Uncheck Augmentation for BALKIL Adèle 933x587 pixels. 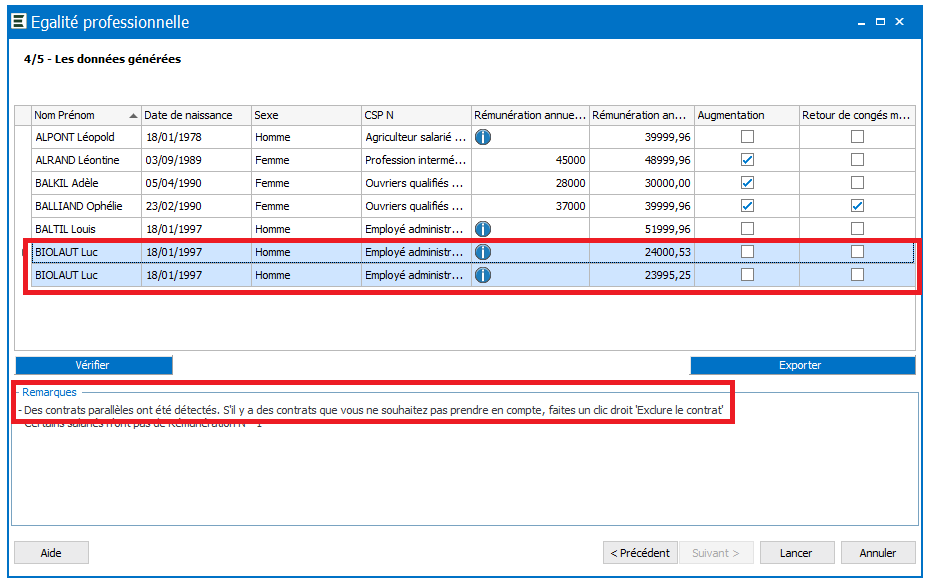coord(747,183)
